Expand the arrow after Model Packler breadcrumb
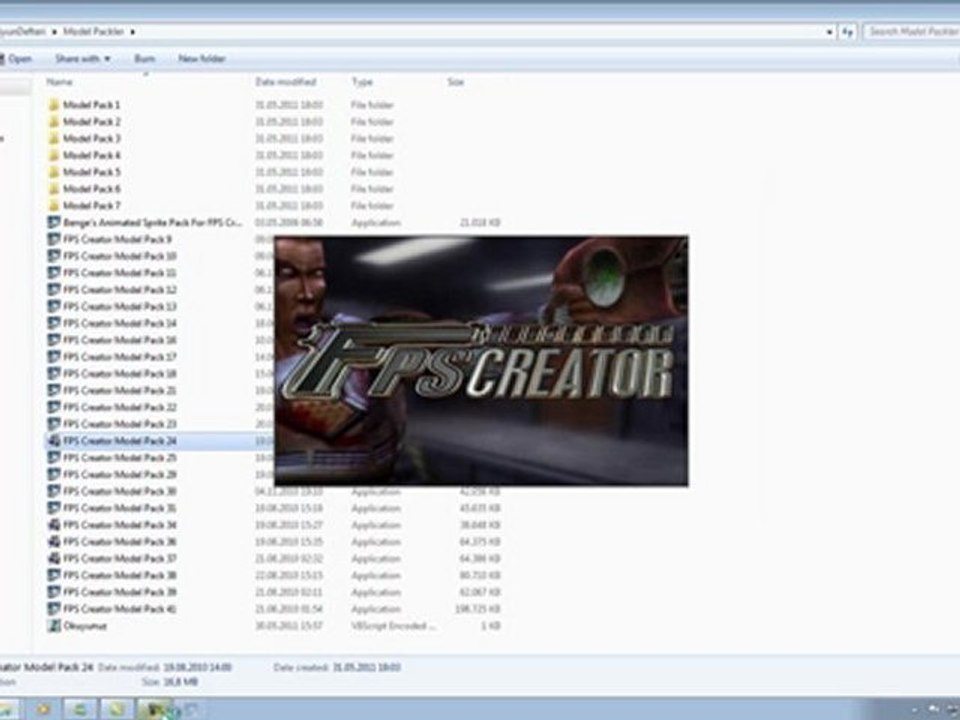The image size is (960, 720). (132, 31)
